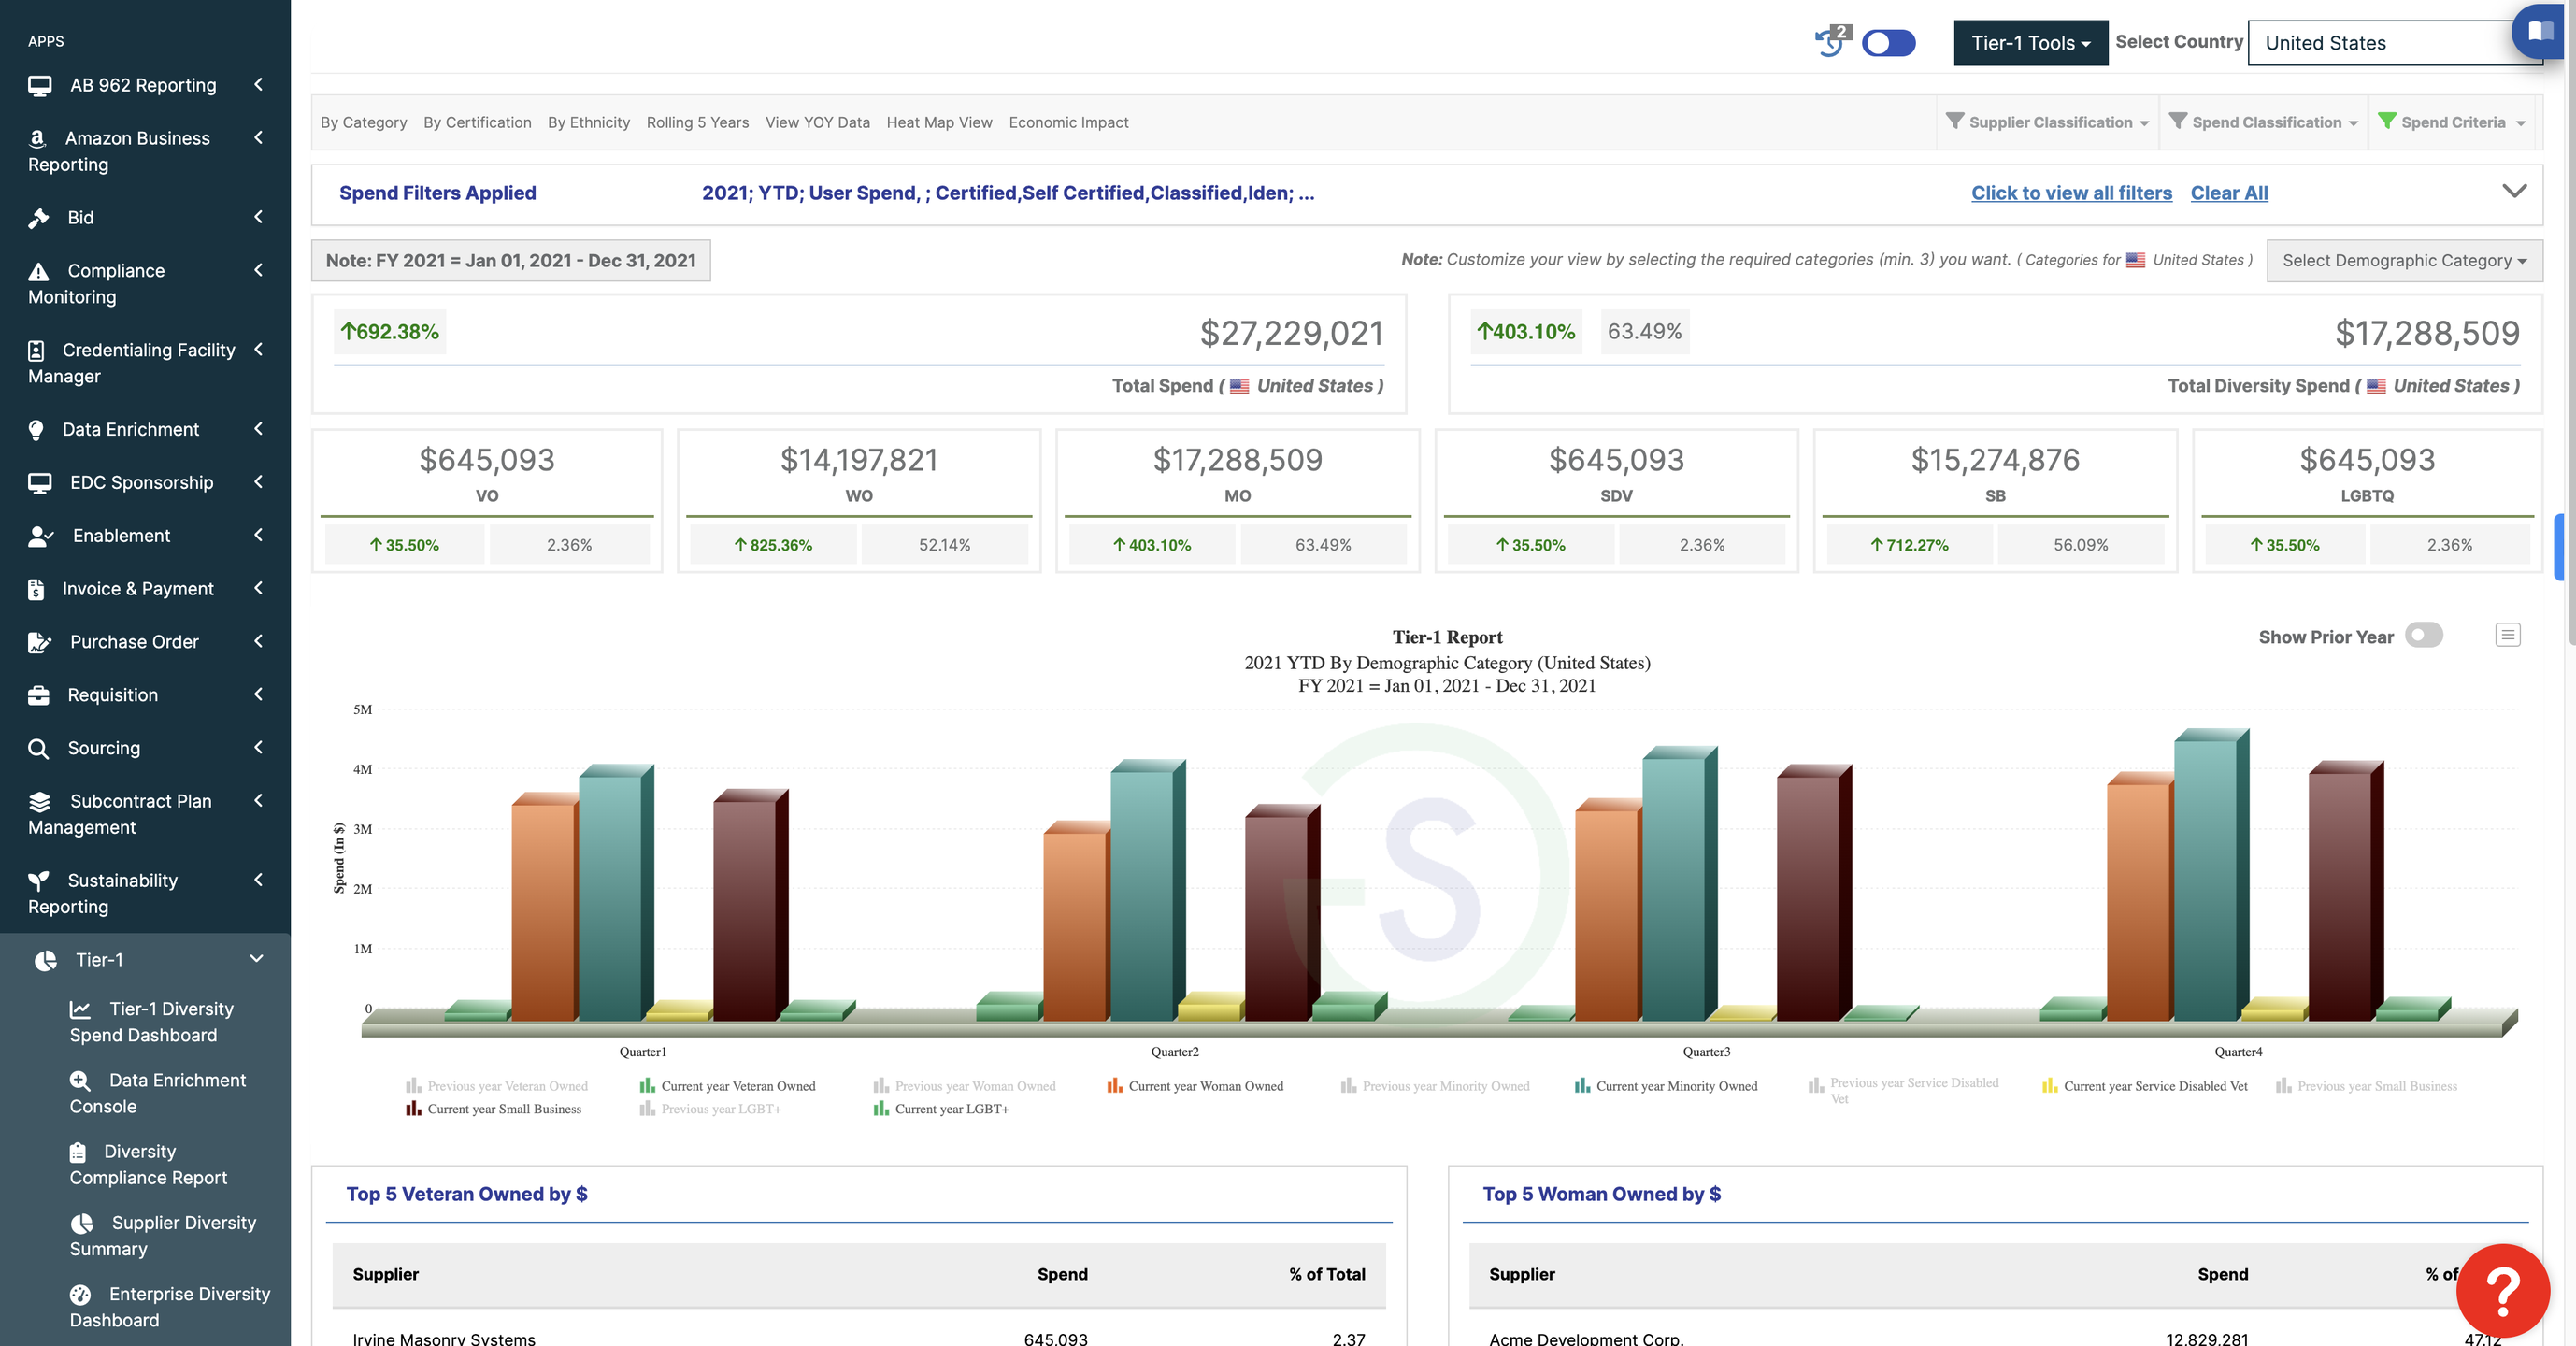The height and width of the screenshot is (1346, 2576).
Task: Click the blue book icon top right
Action: point(2541,30)
